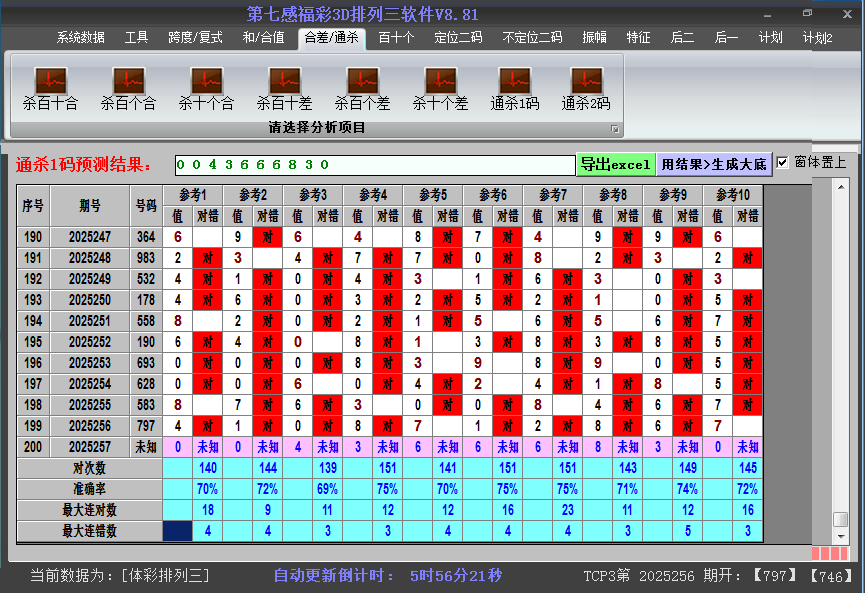
Task: Switch to the 振幅 tab
Action: pos(594,38)
